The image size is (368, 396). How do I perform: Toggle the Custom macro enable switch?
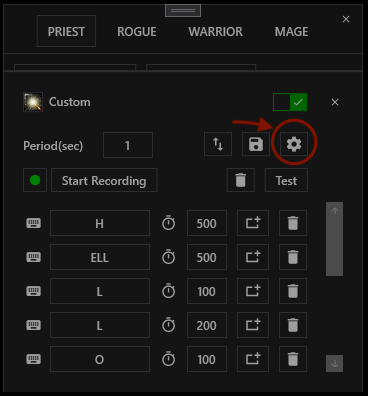[x=290, y=102]
